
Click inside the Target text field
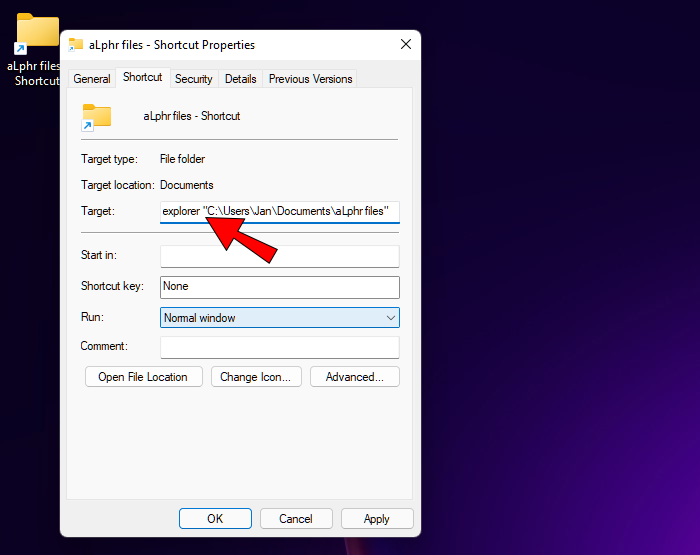(280, 212)
